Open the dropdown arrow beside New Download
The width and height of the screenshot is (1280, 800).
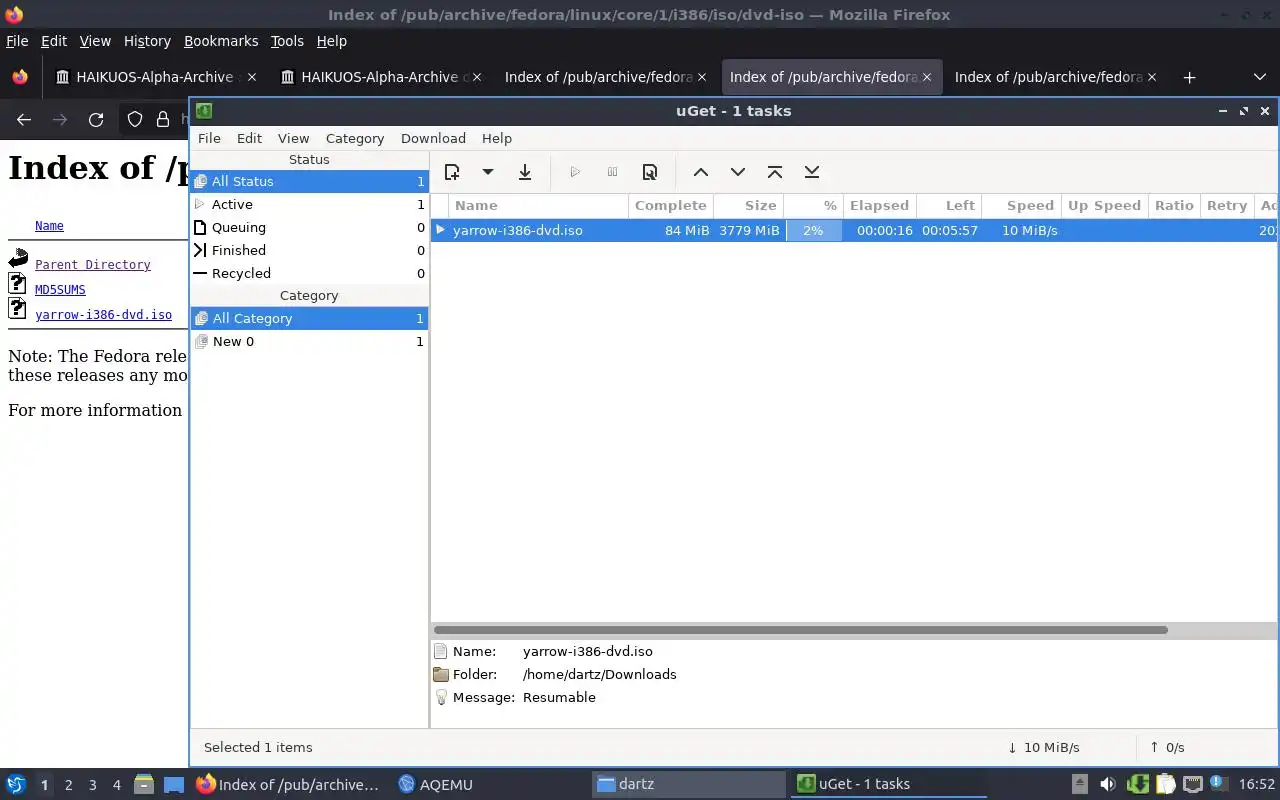point(488,172)
